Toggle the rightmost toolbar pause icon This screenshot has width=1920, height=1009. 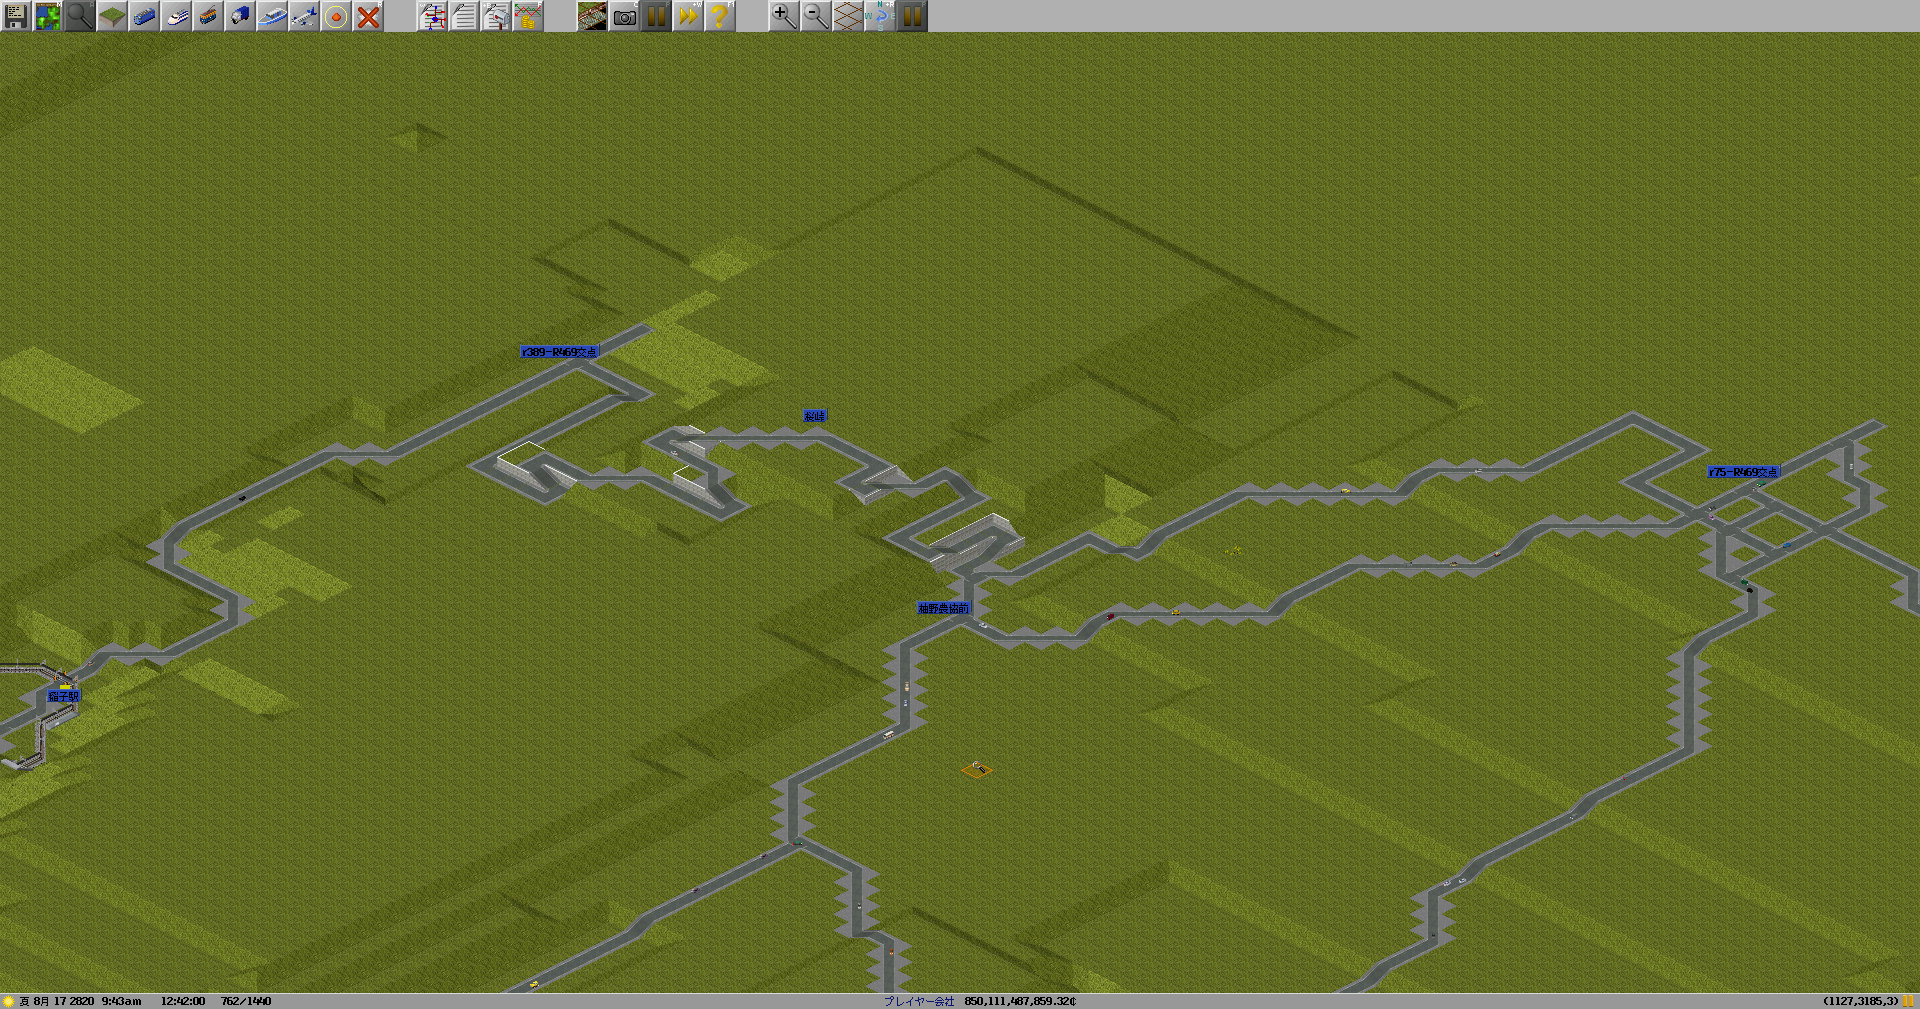(x=912, y=16)
